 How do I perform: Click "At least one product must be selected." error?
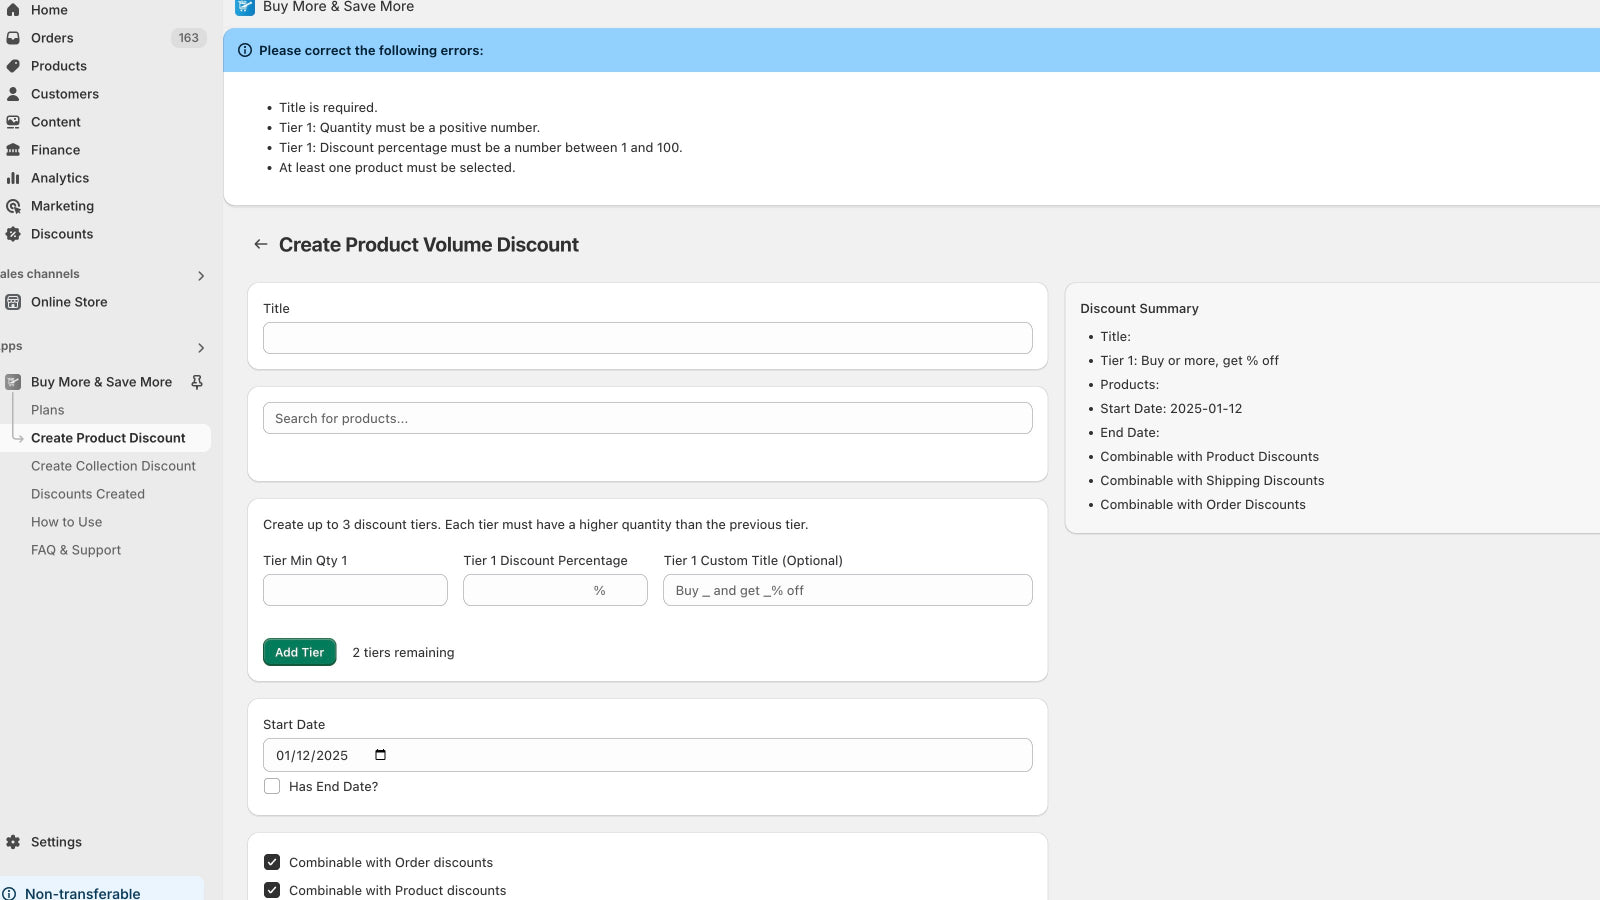coord(397,168)
